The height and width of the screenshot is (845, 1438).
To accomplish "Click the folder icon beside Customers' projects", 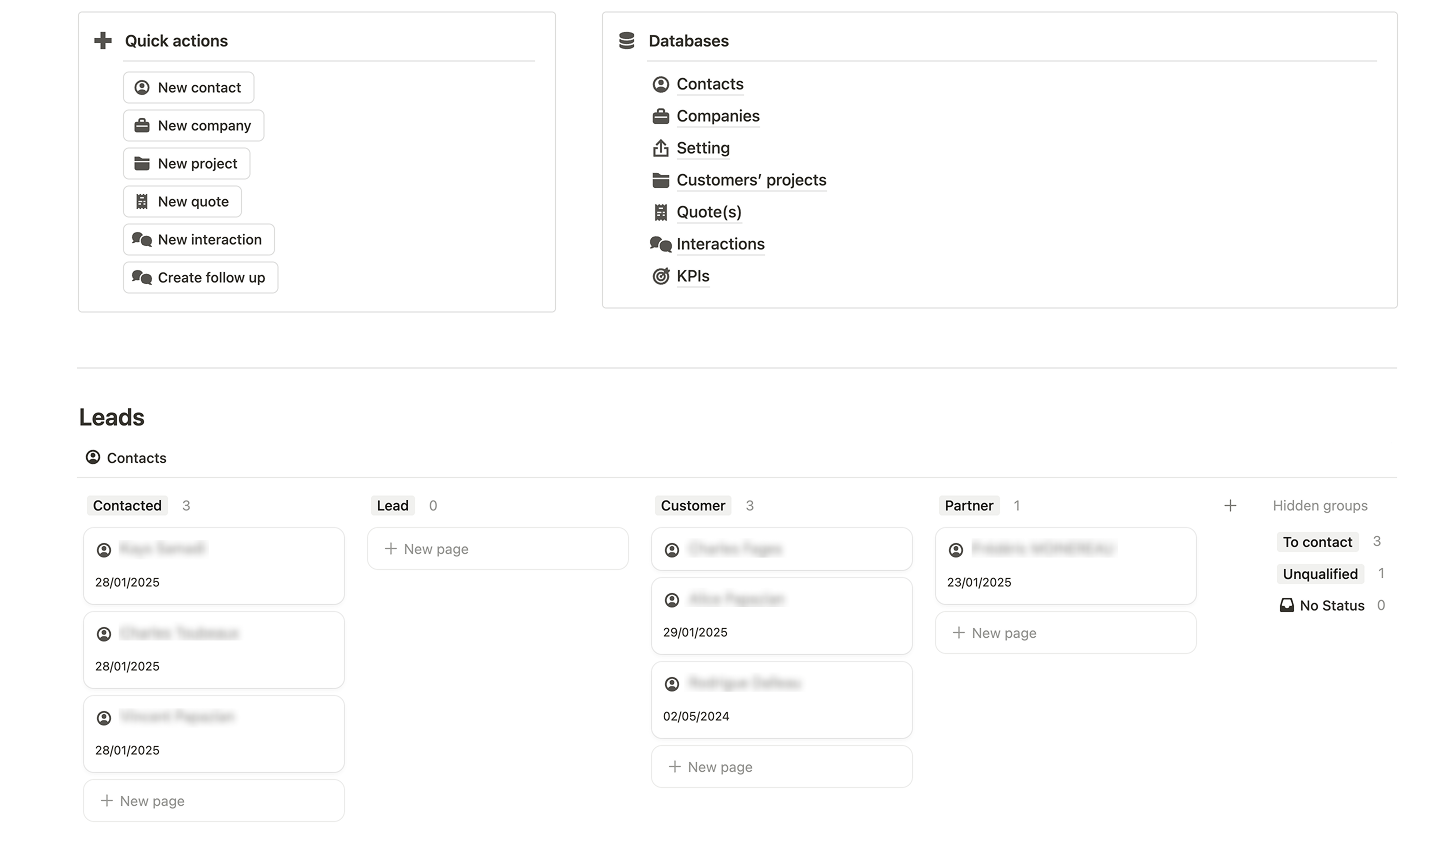I will tap(661, 181).
